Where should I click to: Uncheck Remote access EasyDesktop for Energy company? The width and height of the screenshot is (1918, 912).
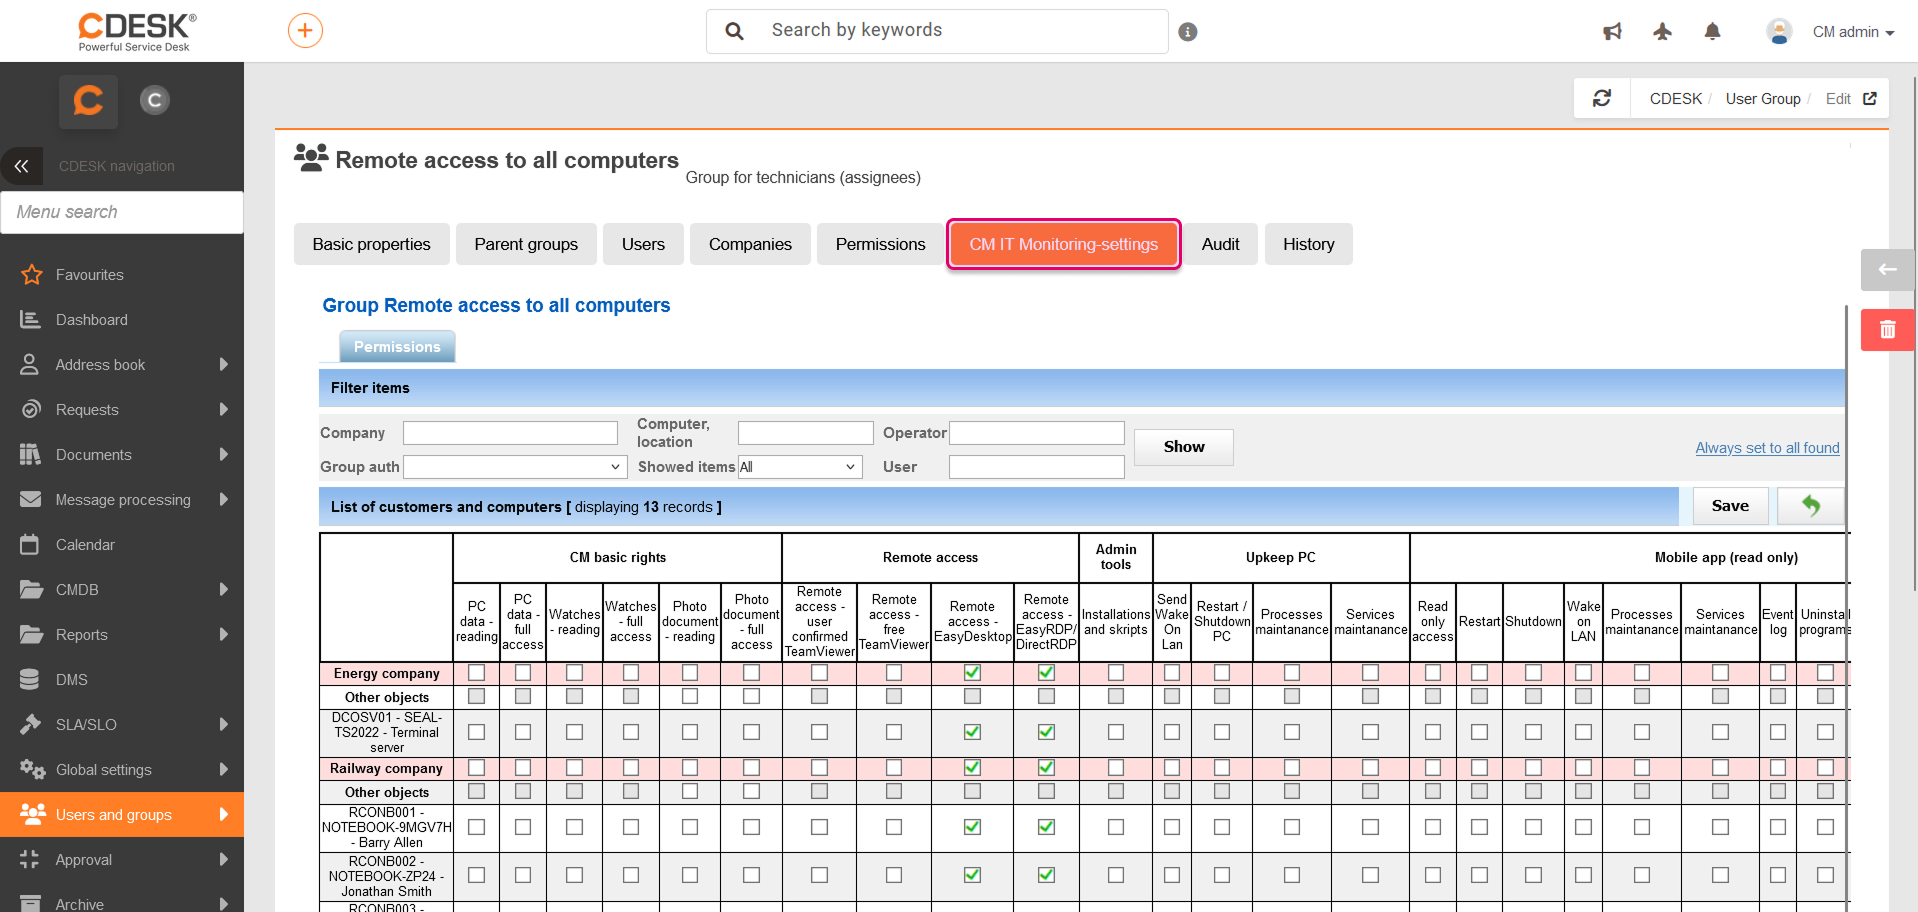pyautogui.click(x=972, y=673)
